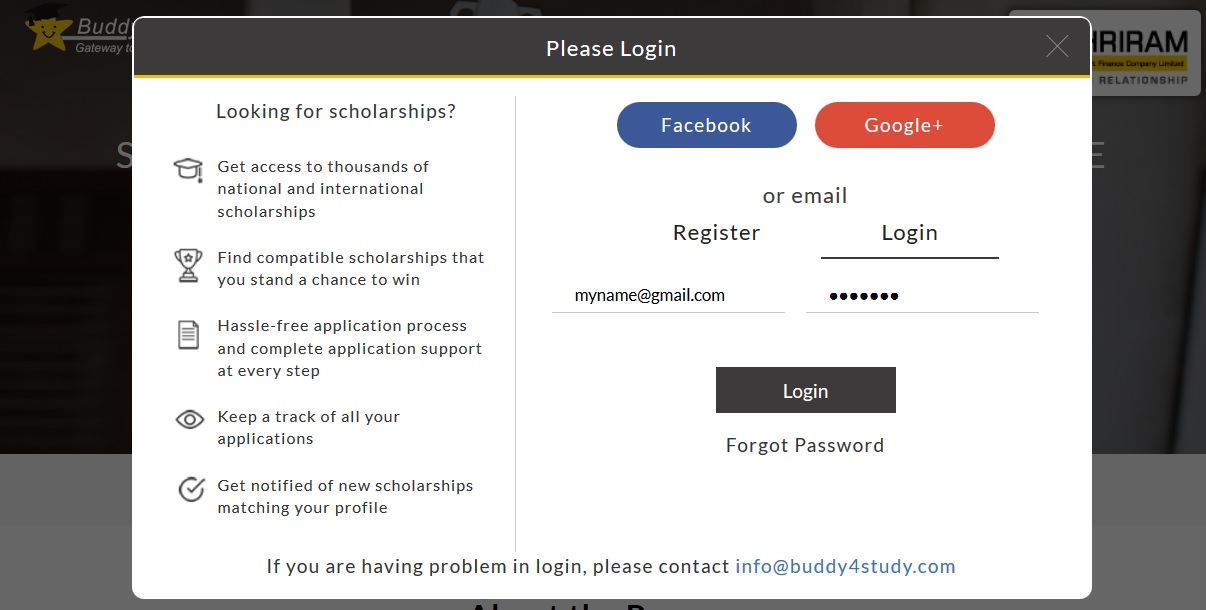Click the email address input field
This screenshot has height=610, width=1206.
pyautogui.click(x=668, y=296)
